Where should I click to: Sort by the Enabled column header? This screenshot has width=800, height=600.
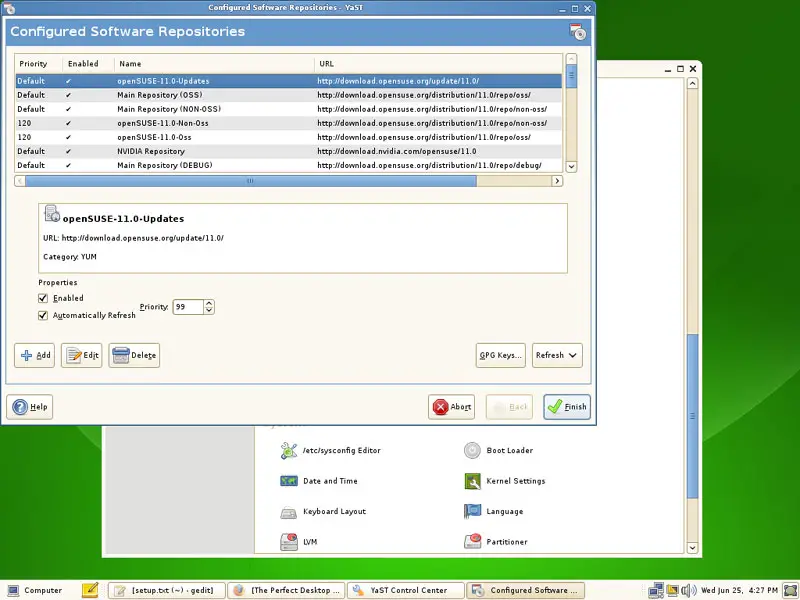tap(88, 64)
